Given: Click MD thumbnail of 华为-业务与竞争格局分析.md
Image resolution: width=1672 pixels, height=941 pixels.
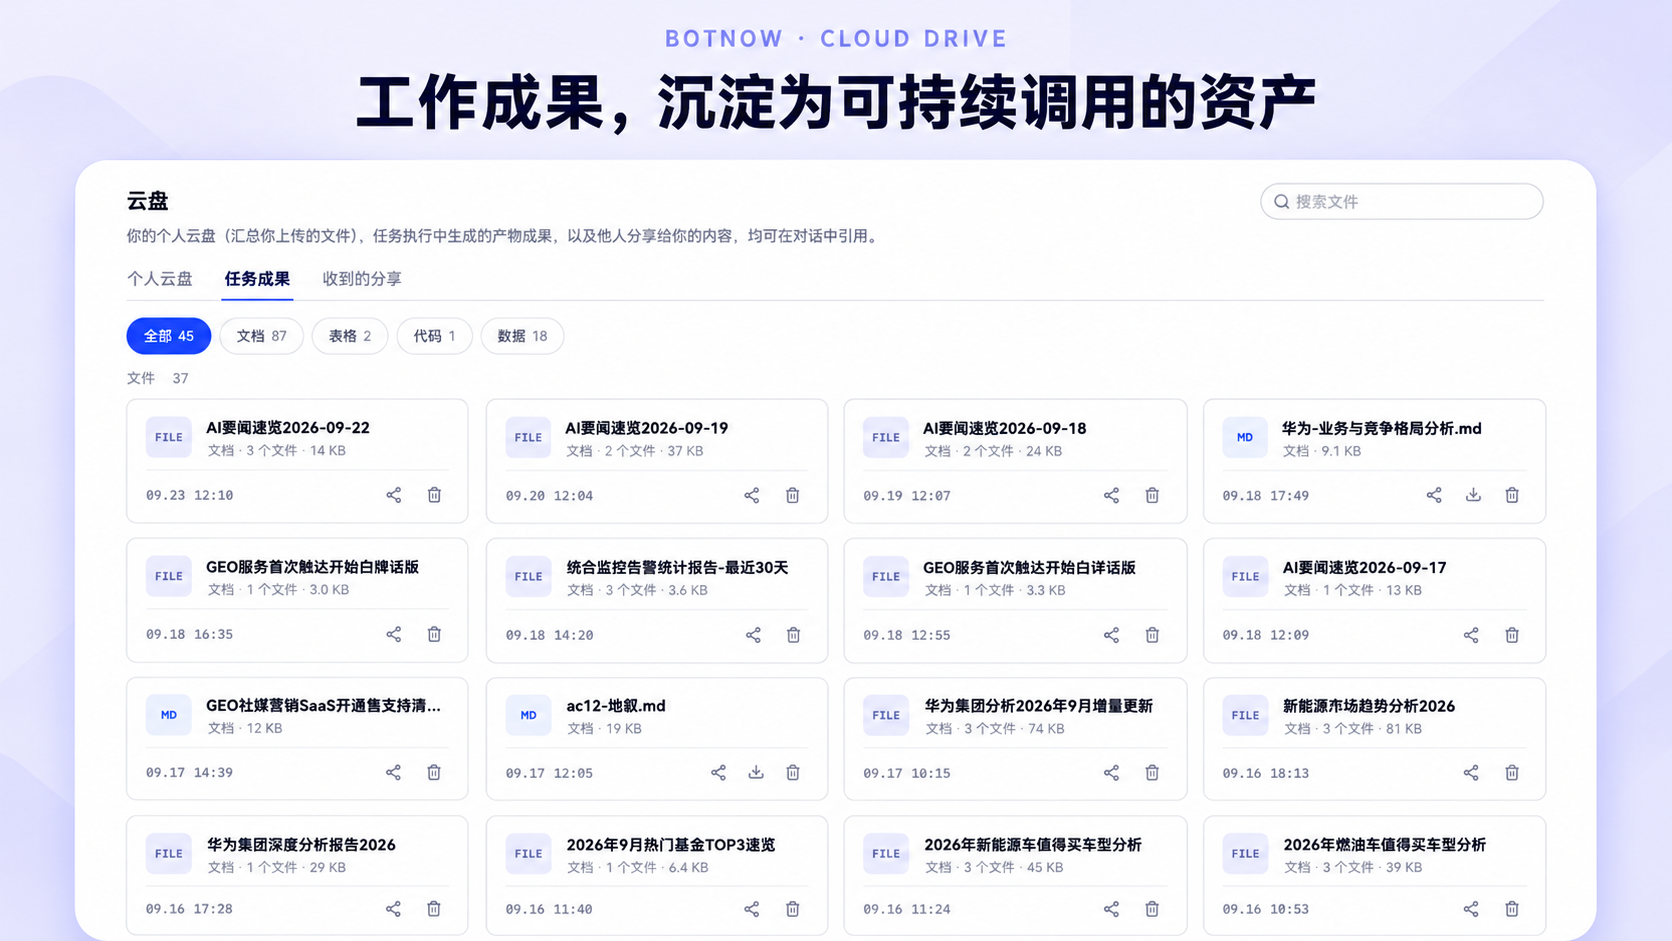Looking at the screenshot, I should (1245, 437).
